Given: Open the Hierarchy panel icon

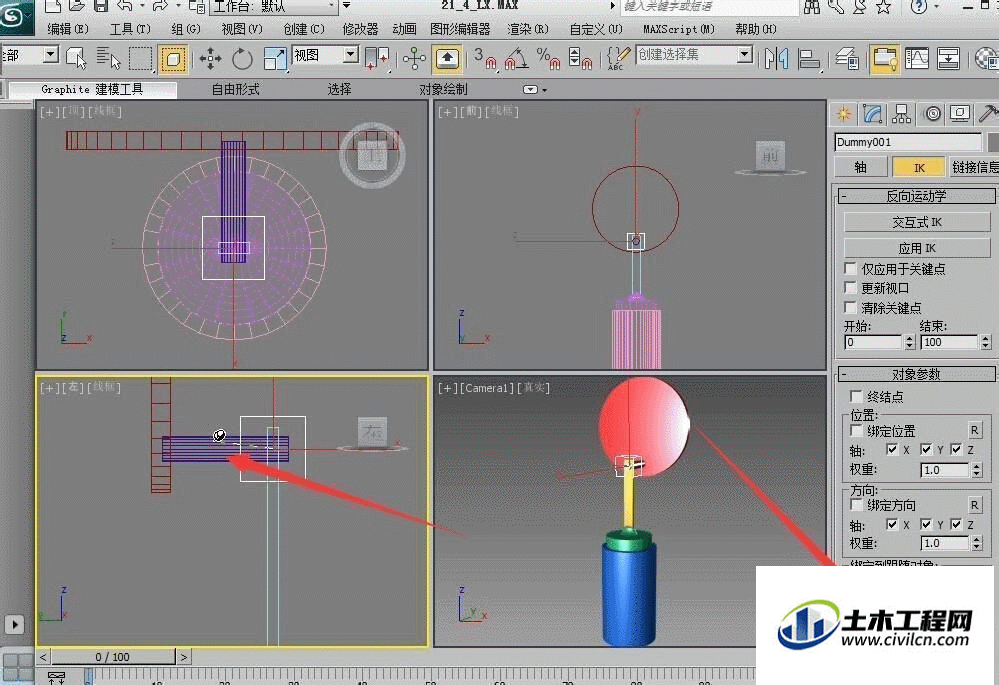Looking at the screenshot, I should 902,114.
